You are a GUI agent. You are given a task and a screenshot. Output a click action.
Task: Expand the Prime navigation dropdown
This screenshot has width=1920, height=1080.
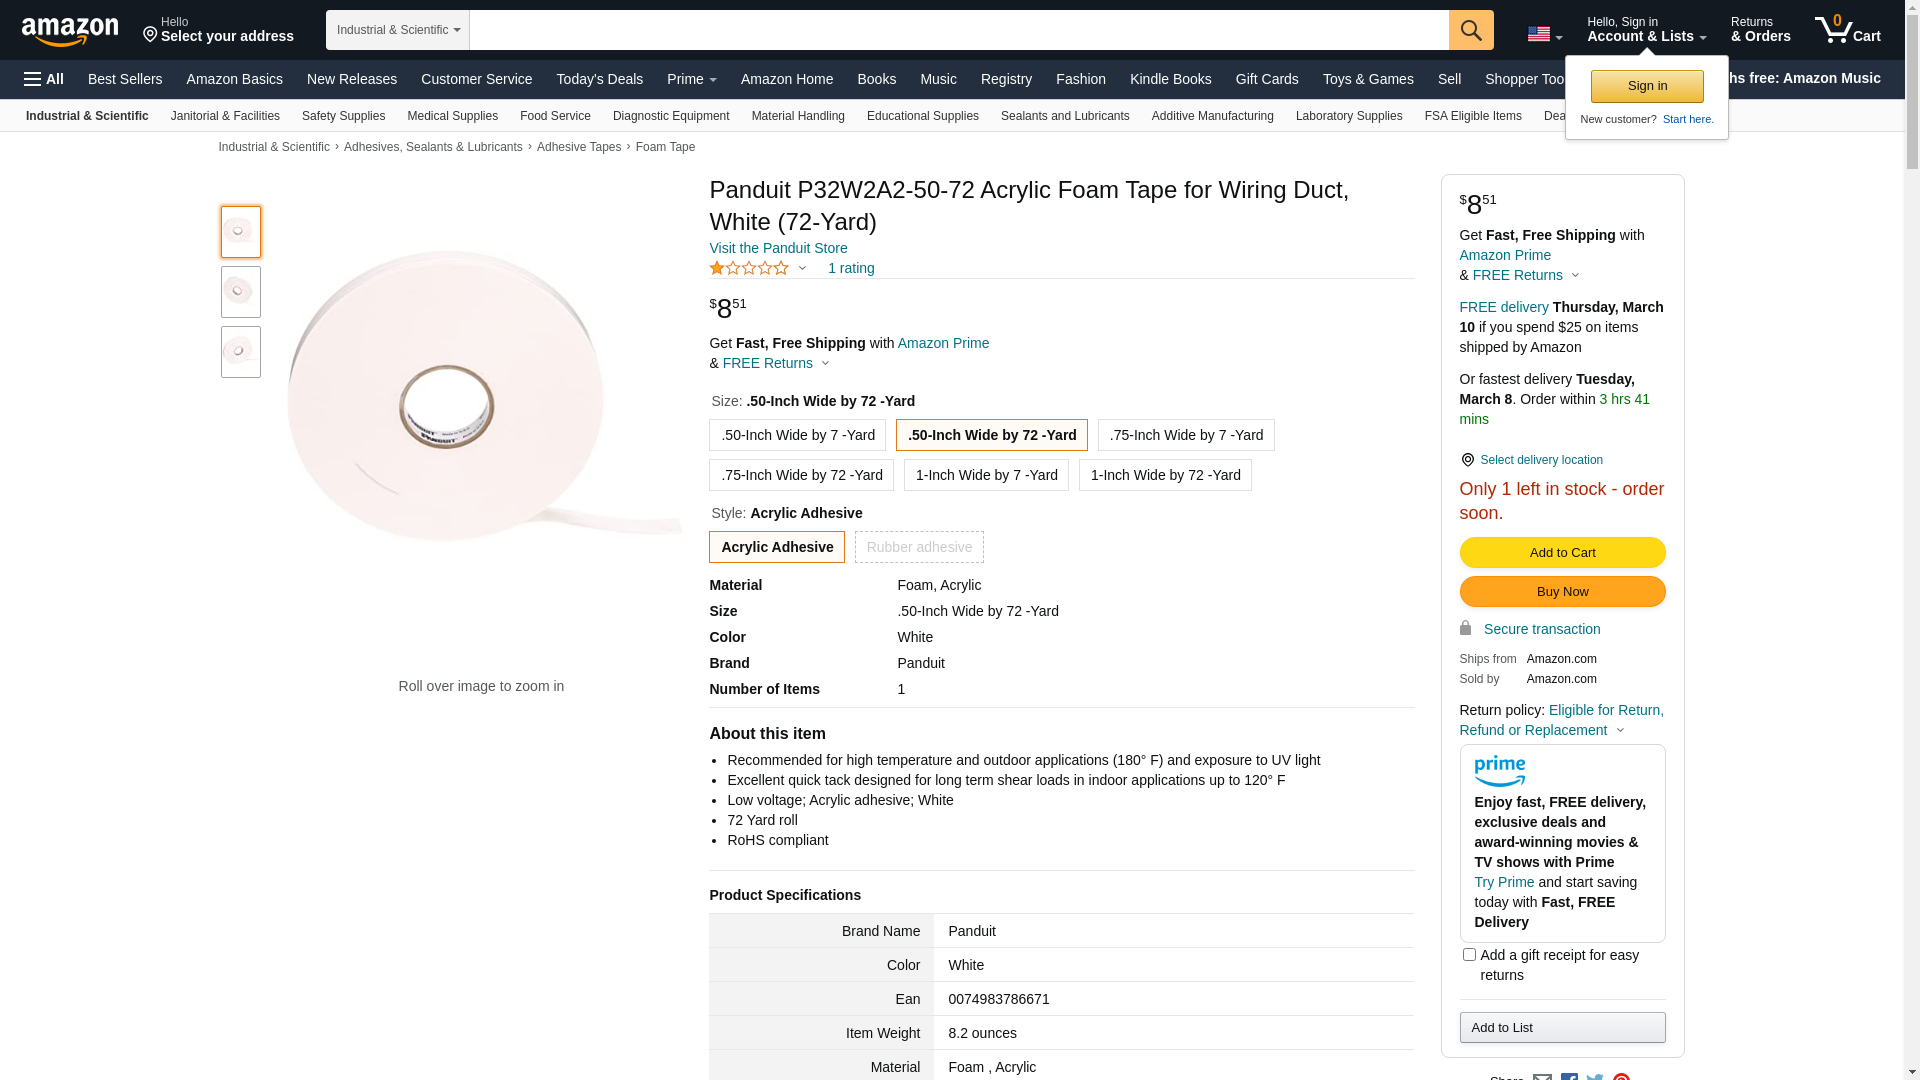(x=691, y=79)
